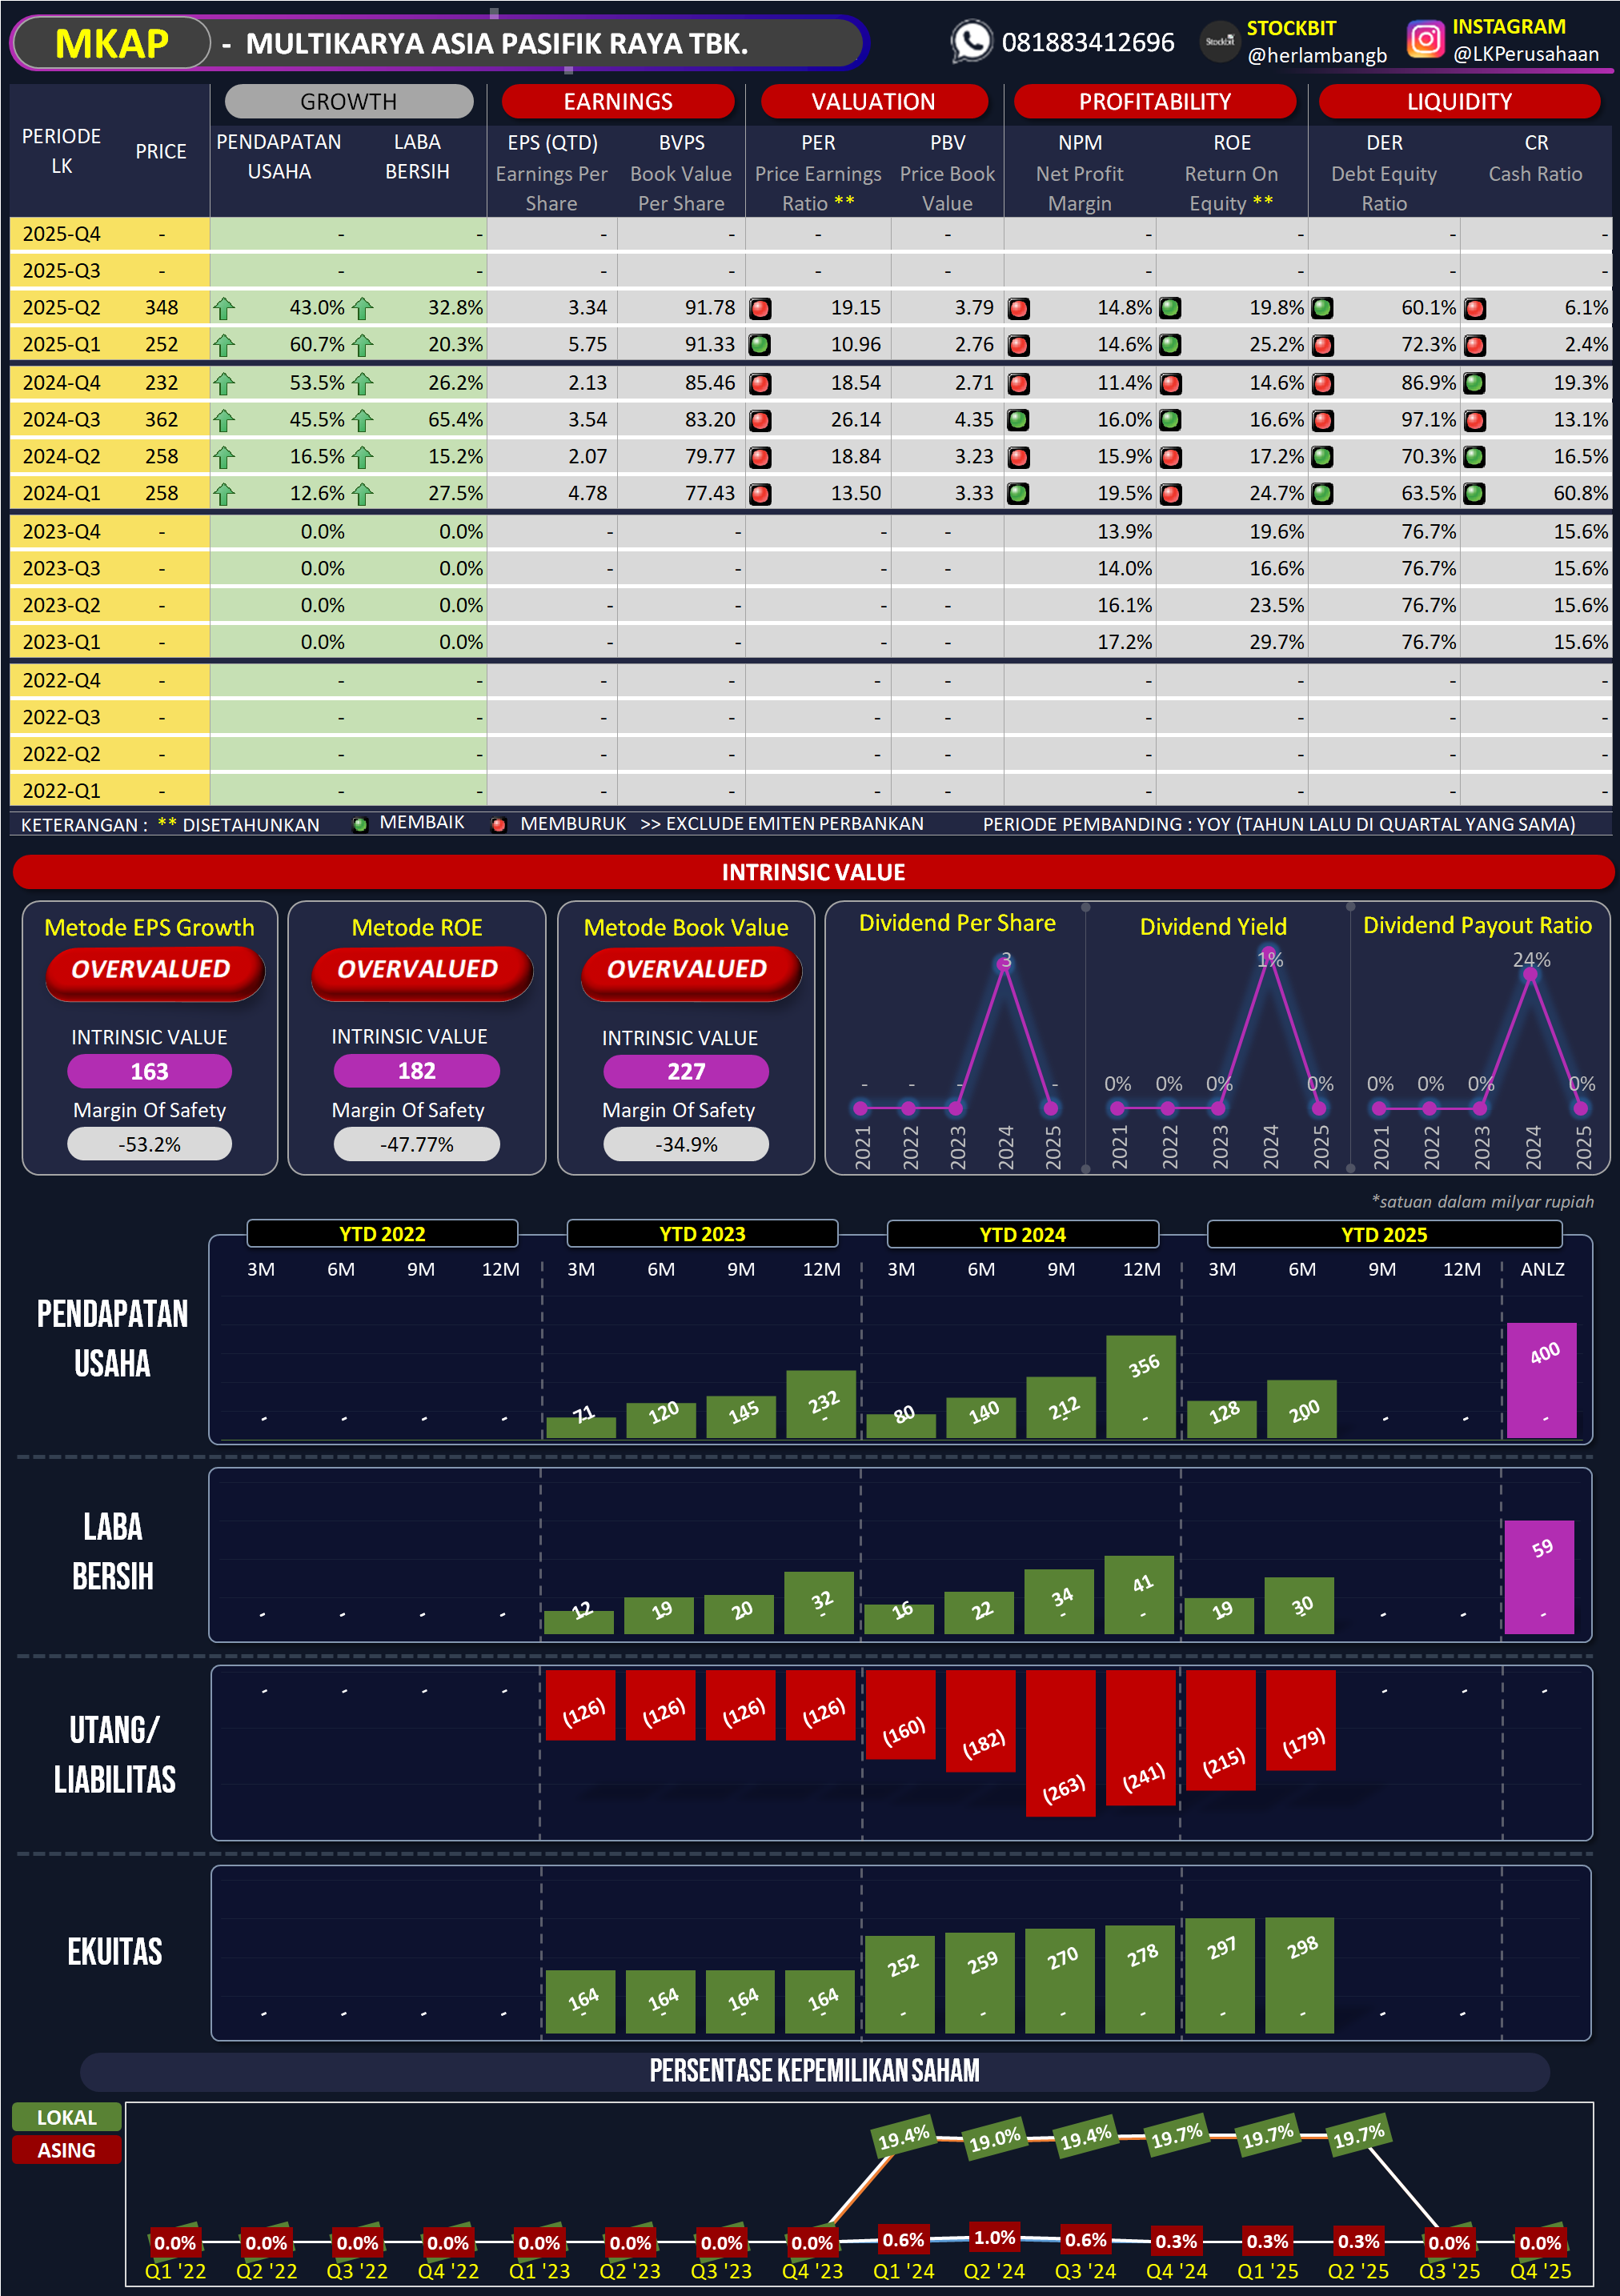The width and height of the screenshot is (1620, 2296).
Task: Click the EPS value 5.75
Action: click(x=587, y=345)
